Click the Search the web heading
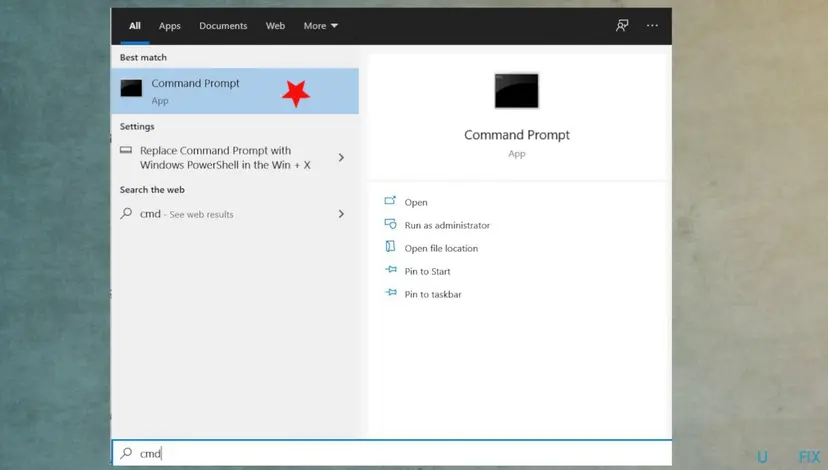Viewport: 828px width, 470px height. 152,190
